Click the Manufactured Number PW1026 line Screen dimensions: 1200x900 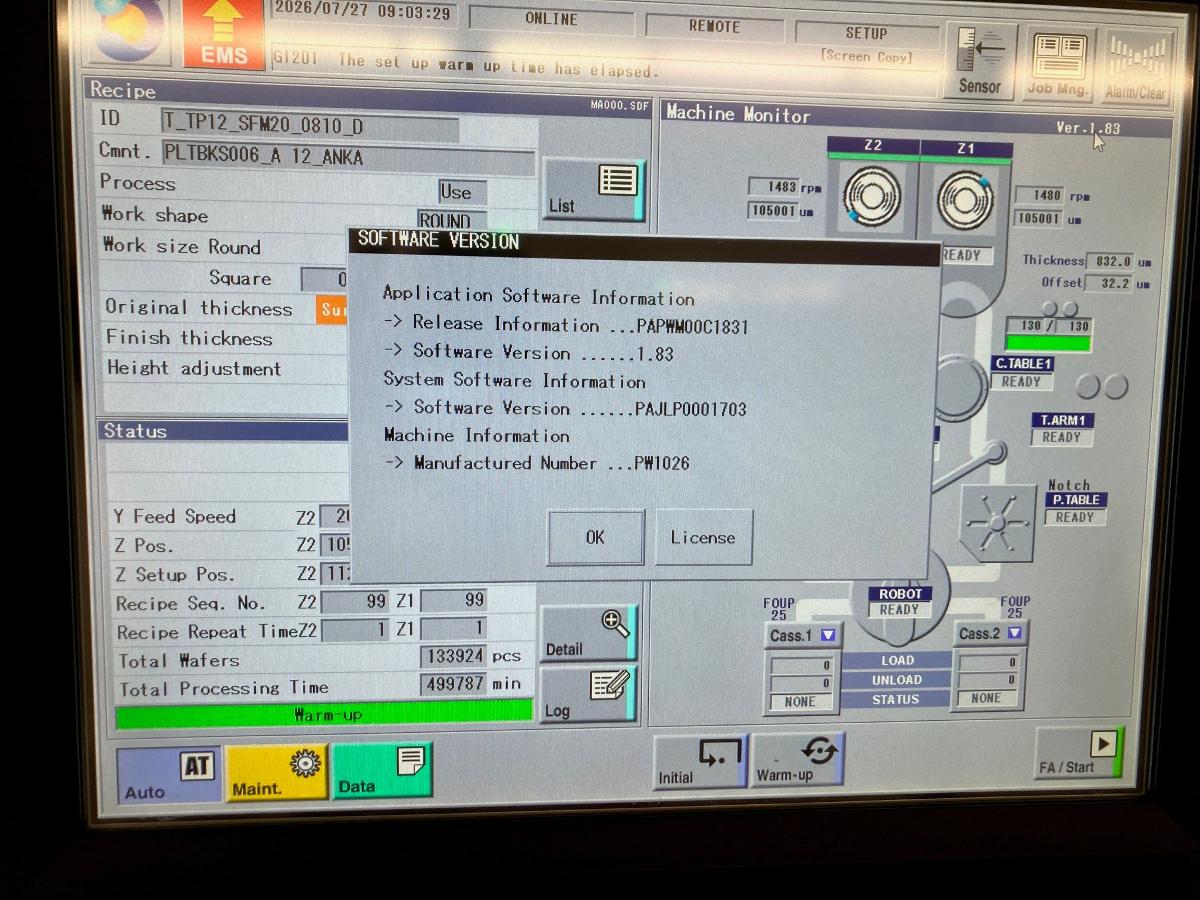coord(537,463)
